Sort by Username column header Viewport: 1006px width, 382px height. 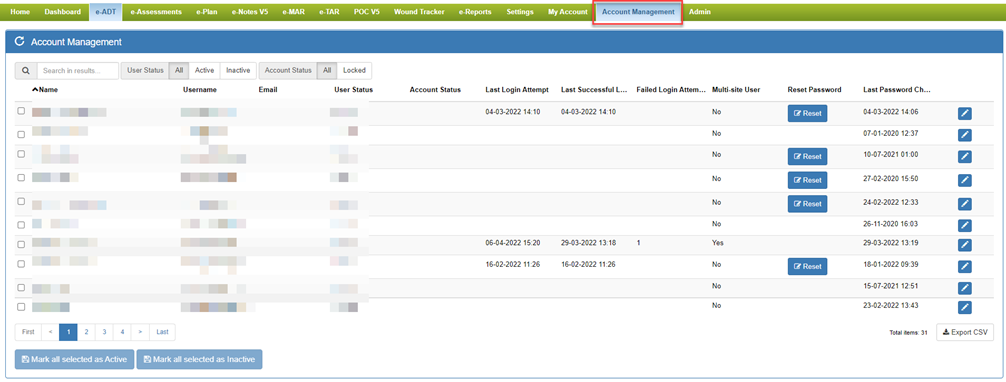pyautogui.click(x=200, y=90)
